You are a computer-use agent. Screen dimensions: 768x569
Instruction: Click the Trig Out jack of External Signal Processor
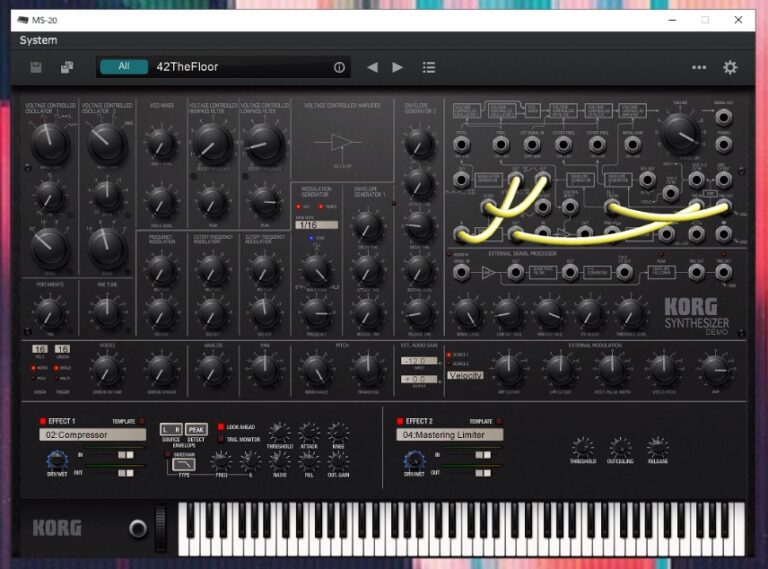pos(723,272)
